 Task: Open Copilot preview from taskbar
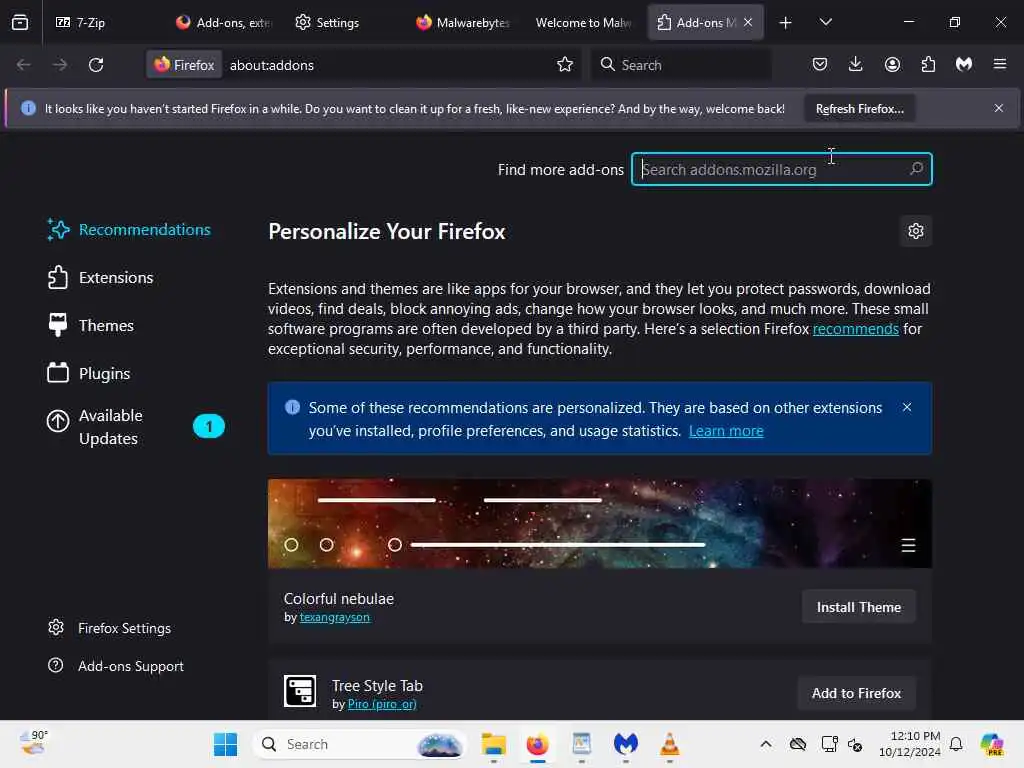(x=992, y=744)
